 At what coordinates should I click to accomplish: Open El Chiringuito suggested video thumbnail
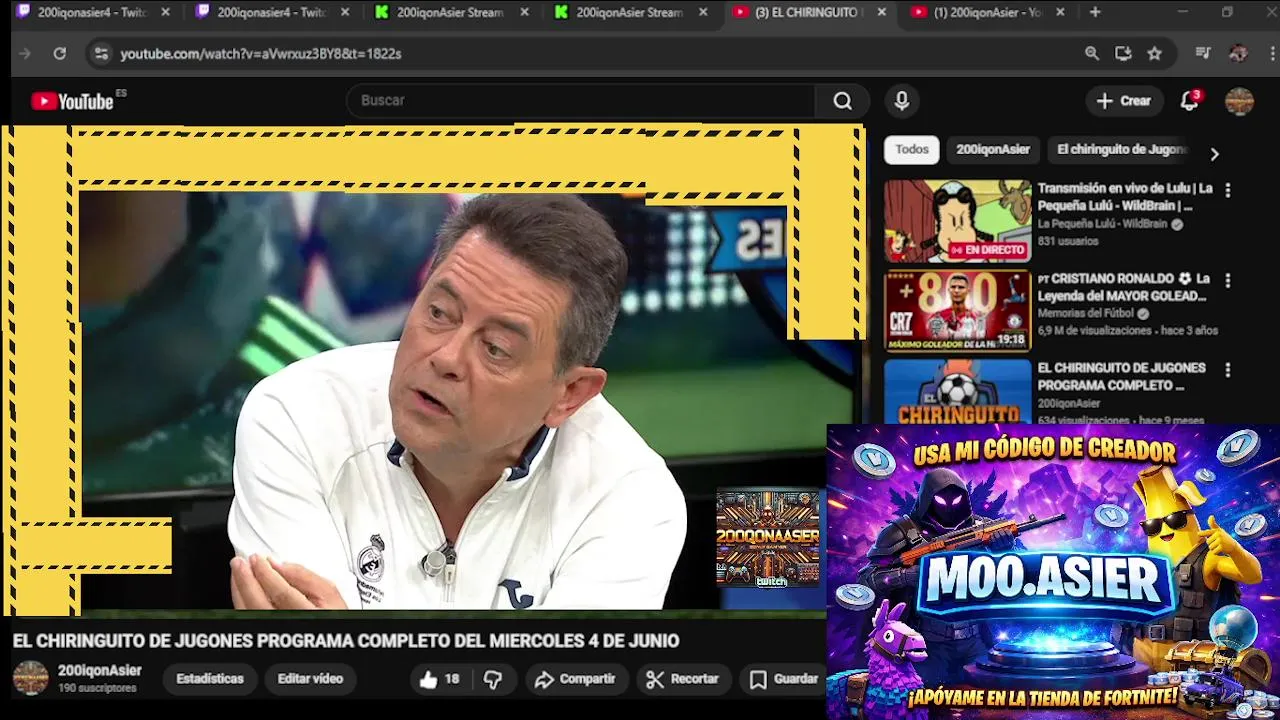click(x=957, y=391)
